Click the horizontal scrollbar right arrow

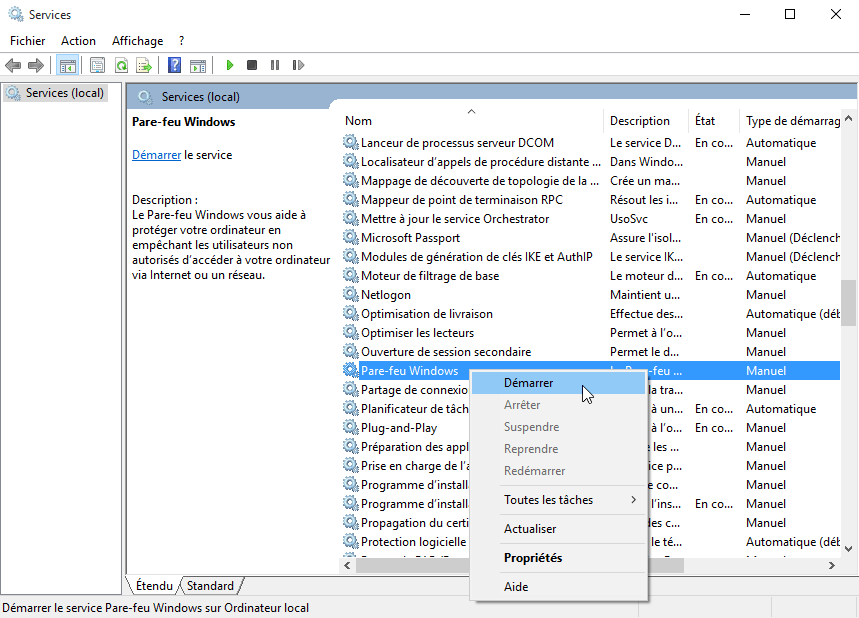832,565
